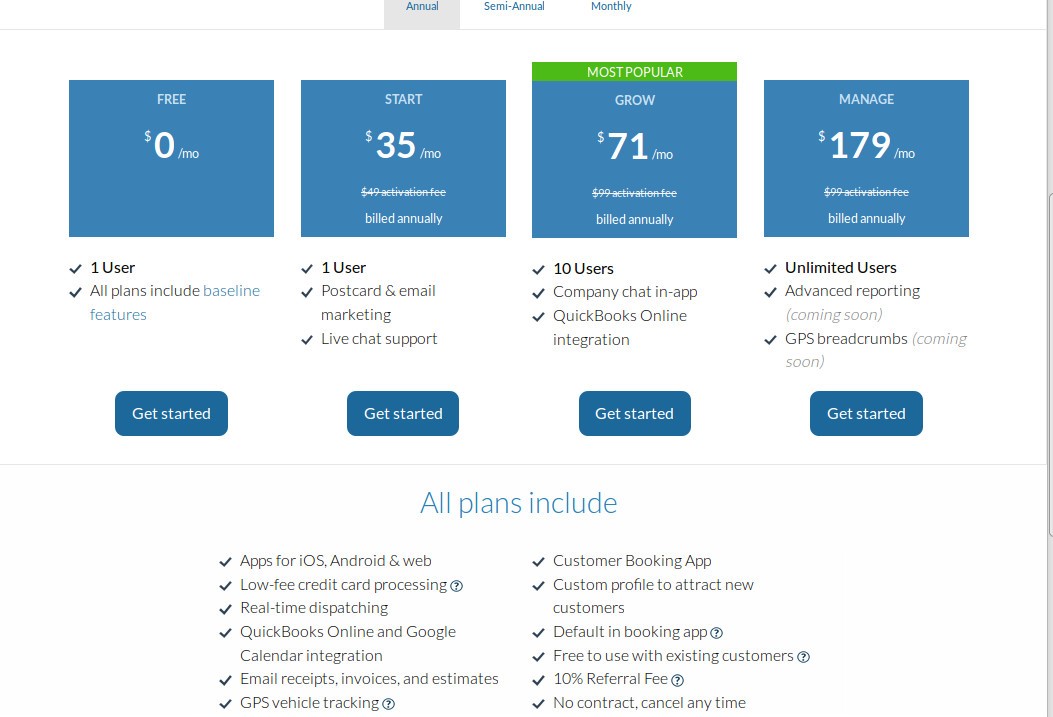Choose Get started under the Grow plan
The image size is (1053, 717).
pyautogui.click(x=634, y=414)
